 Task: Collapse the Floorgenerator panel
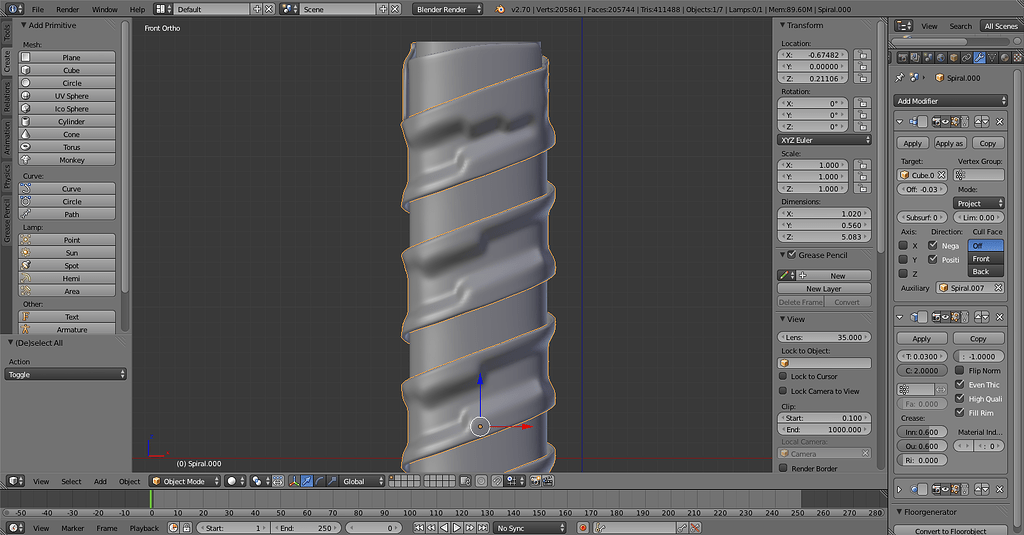(900, 512)
